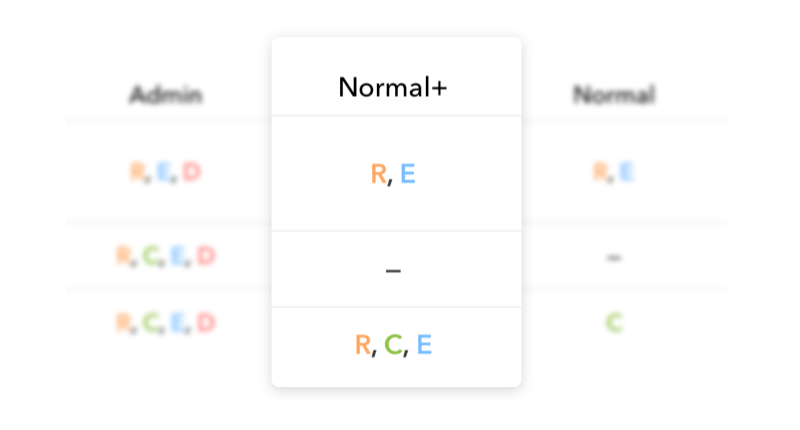Click orange R in Admin first row
The width and height of the screenshot is (800, 430).
tap(137, 171)
